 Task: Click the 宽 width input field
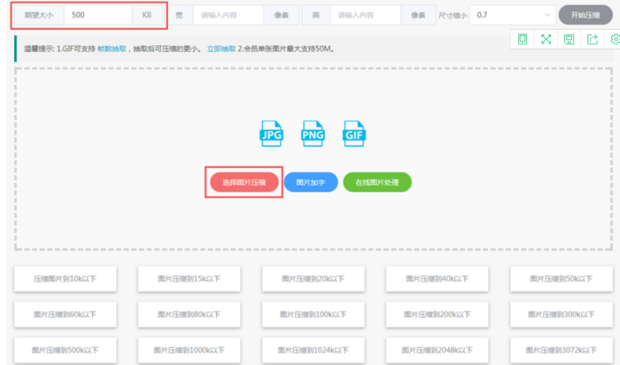coord(228,15)
